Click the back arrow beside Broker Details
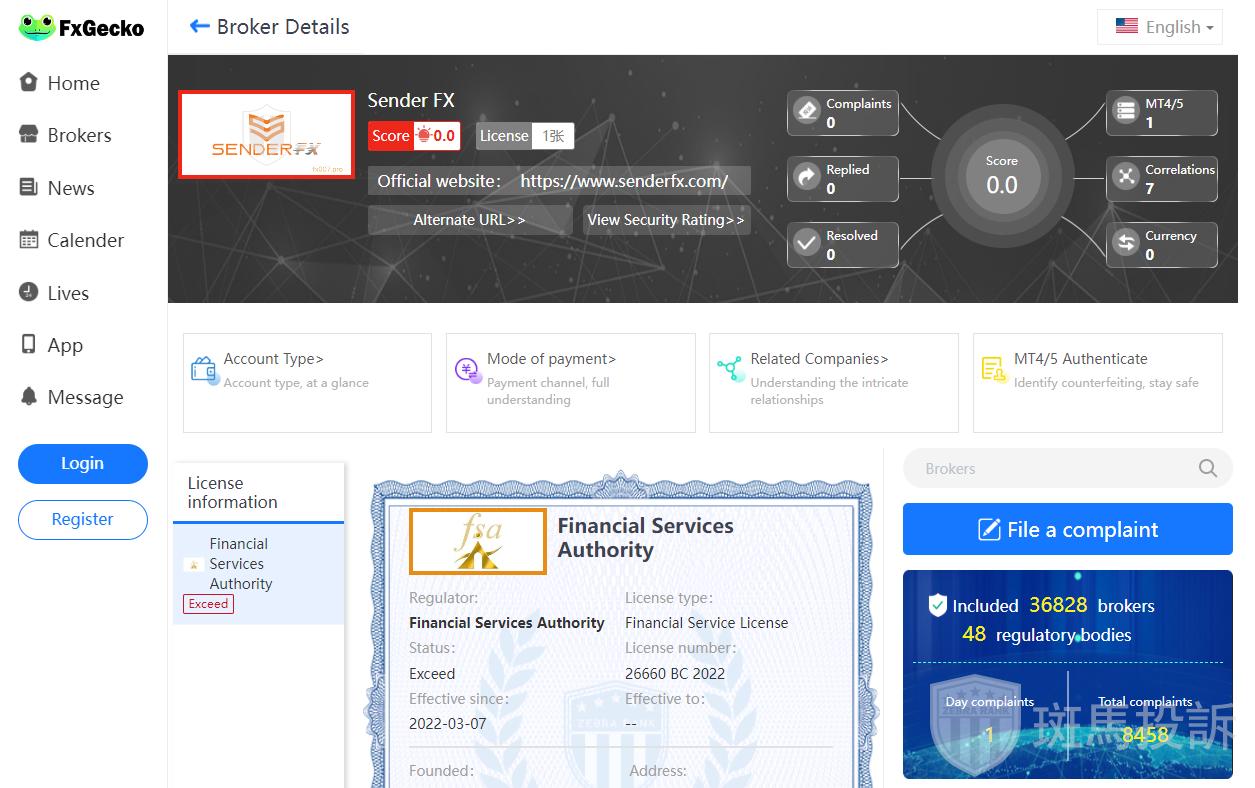 [x=199, y=27]
